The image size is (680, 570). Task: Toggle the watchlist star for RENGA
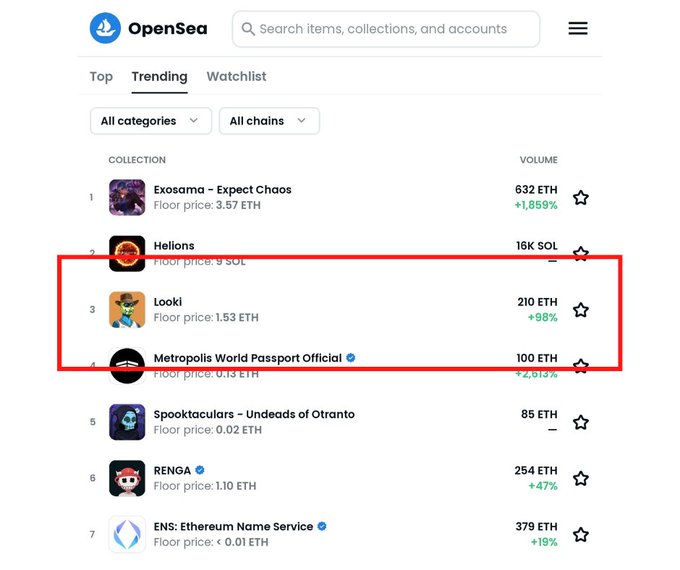click(581, 478)
